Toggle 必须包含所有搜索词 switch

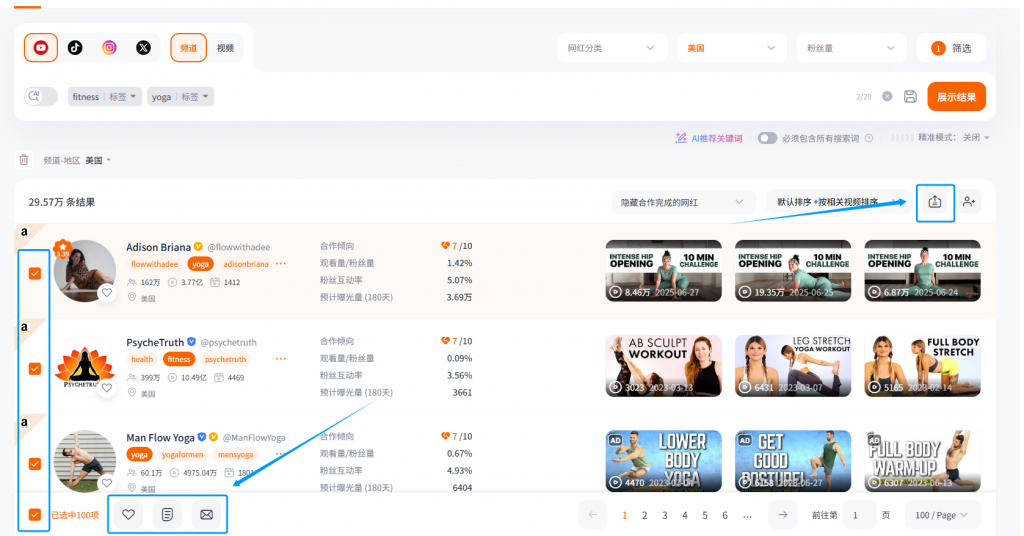coord(767,138)
